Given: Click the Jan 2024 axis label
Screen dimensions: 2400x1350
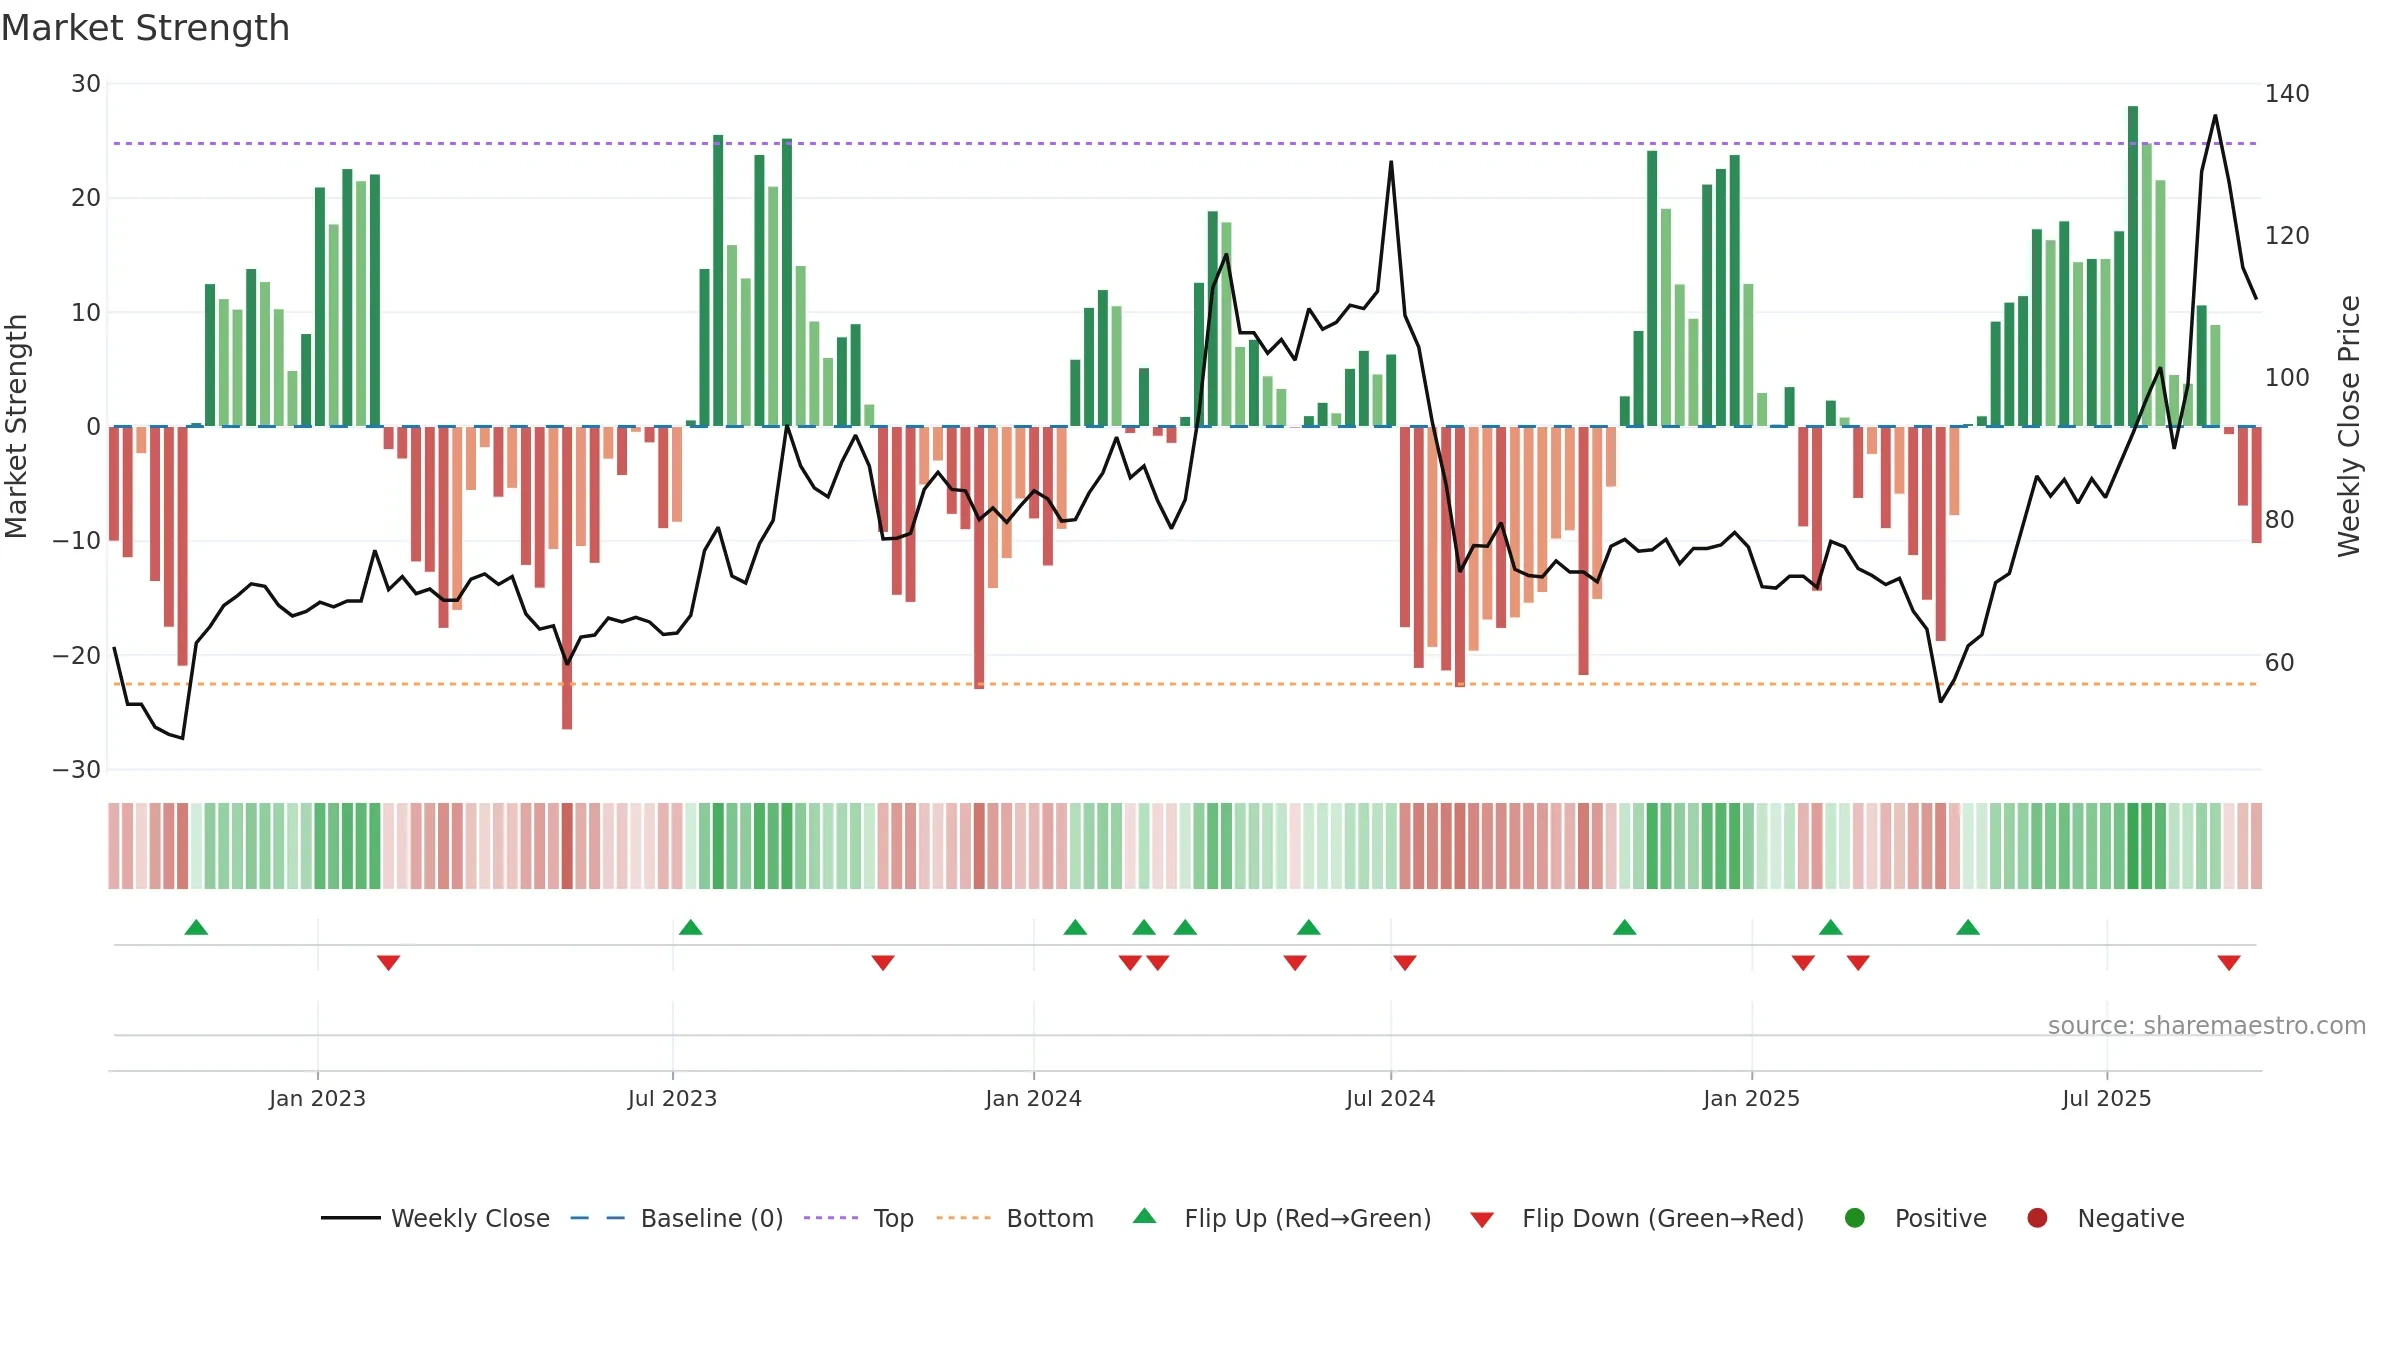Looking at the screenshot, I should coord(1033,1099).
